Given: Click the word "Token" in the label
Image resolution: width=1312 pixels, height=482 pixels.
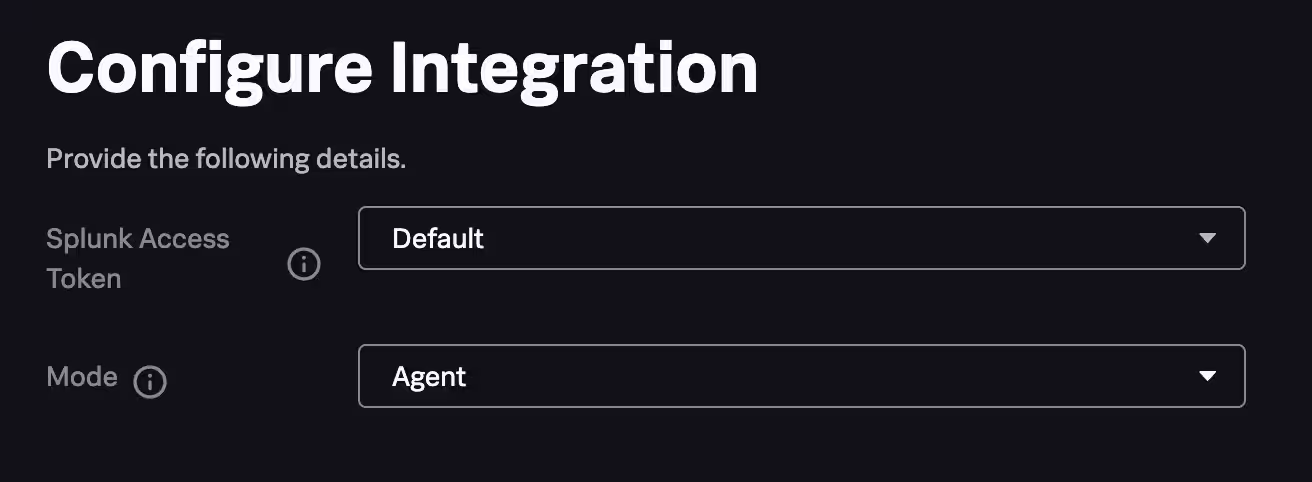Looking at the screenshot, I should pyautogui.click(x=84, y=278).
